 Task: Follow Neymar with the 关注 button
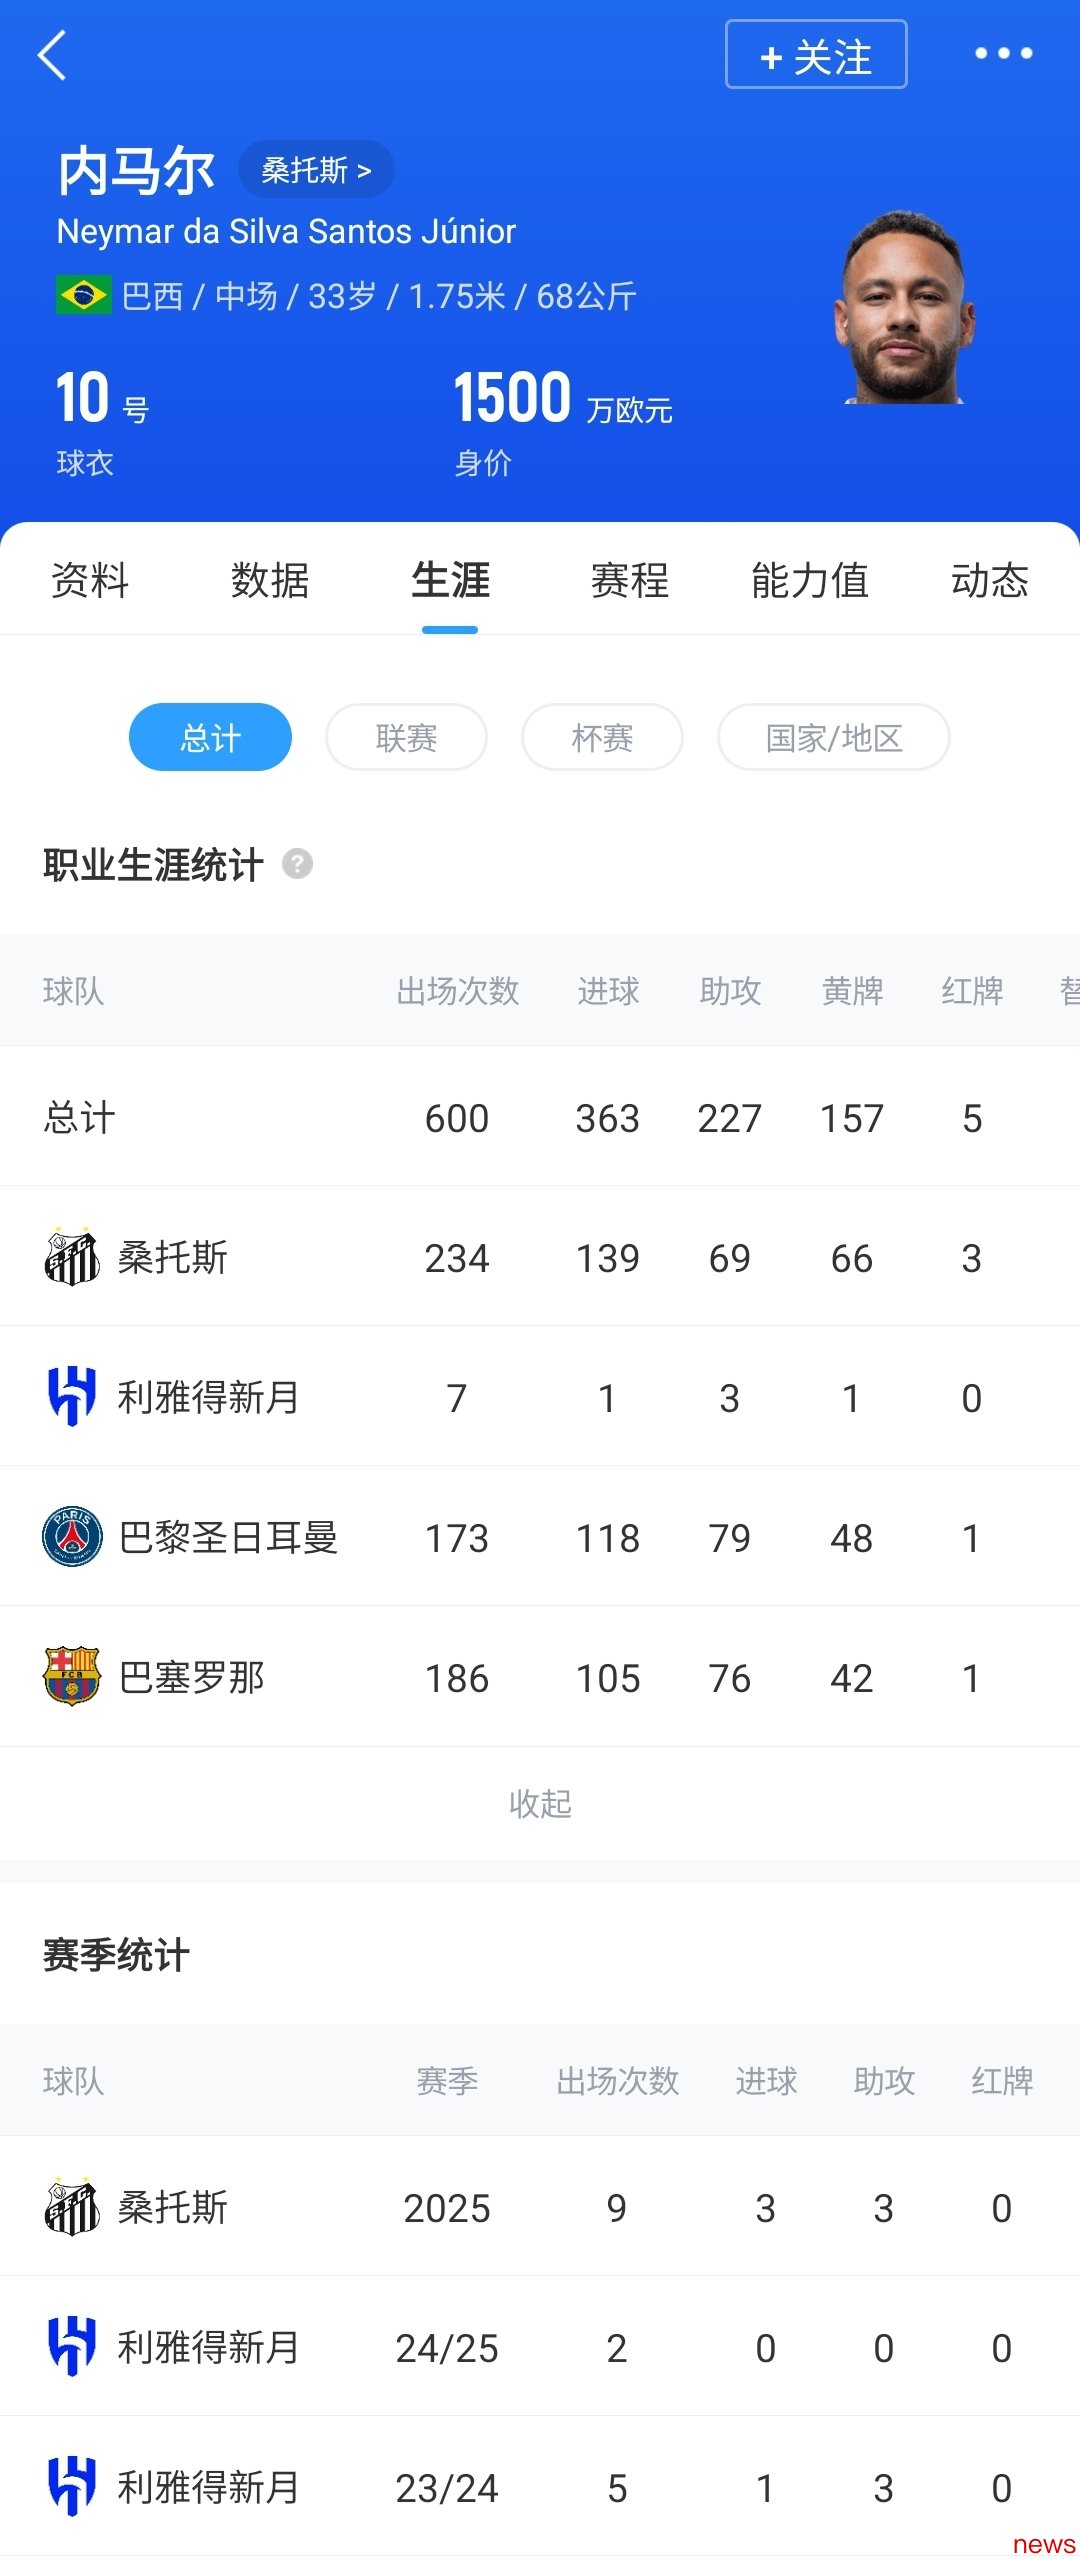point(816,54)
